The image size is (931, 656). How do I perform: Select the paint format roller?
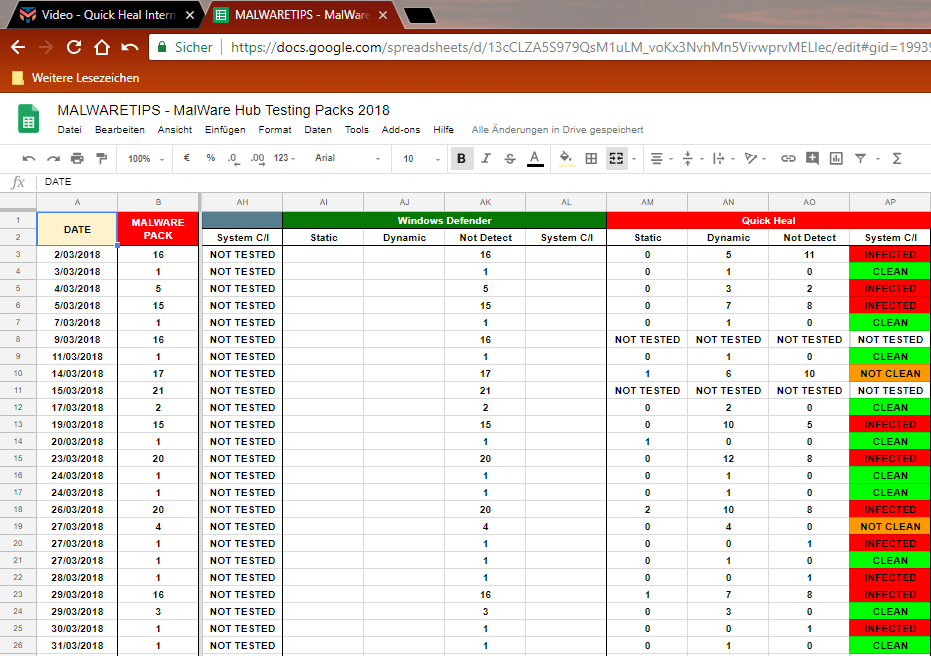point(101,158)
